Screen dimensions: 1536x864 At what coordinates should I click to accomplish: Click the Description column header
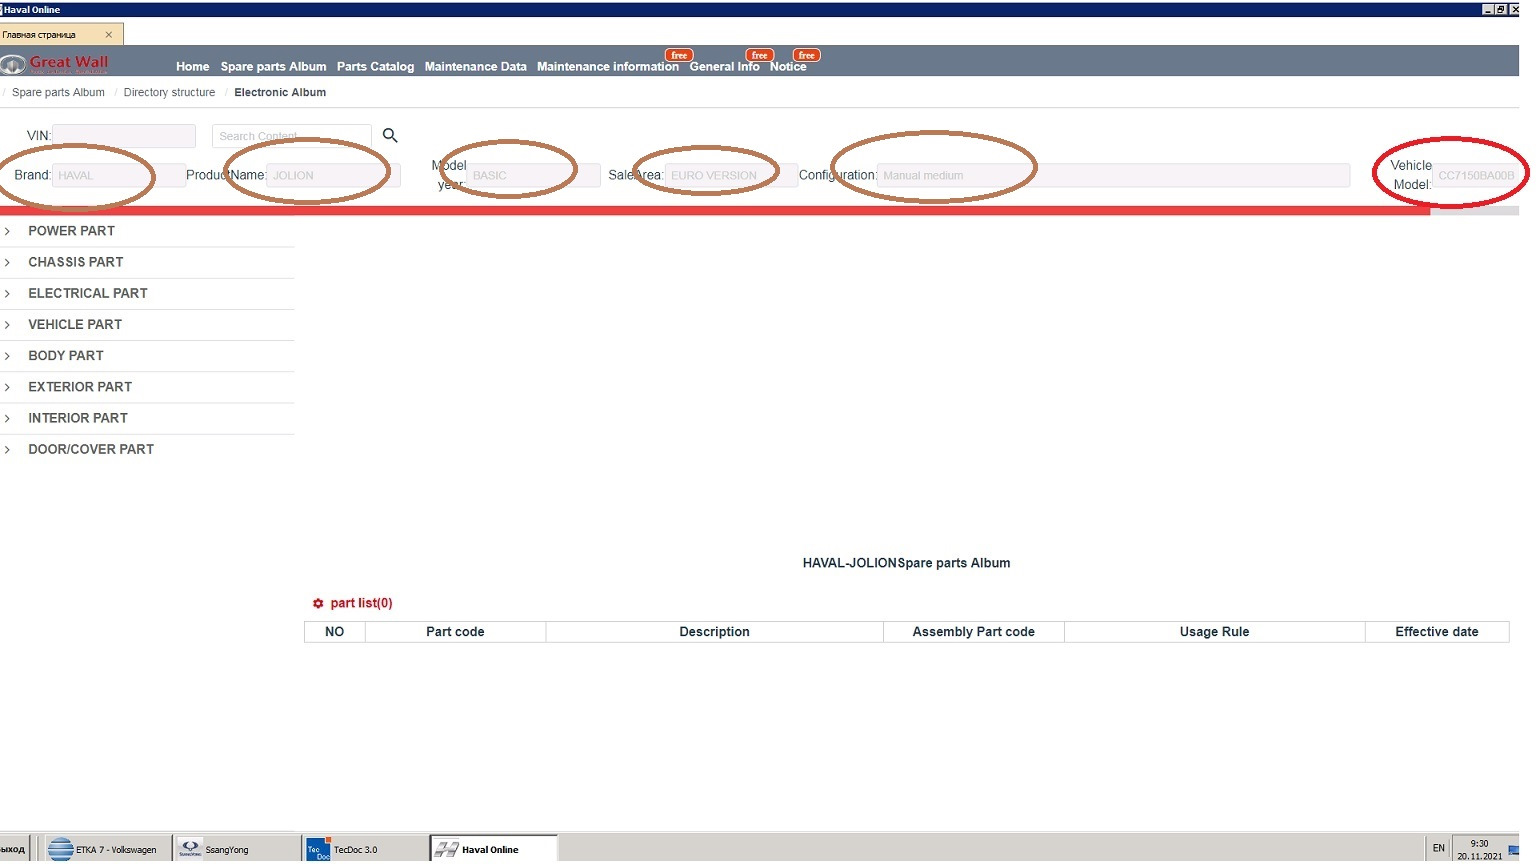[x=714, y=632]
